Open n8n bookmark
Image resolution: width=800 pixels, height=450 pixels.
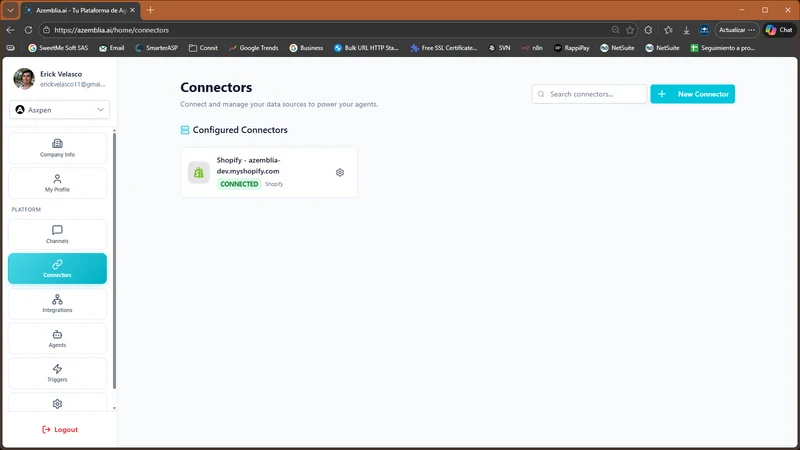tap(532, 48)
